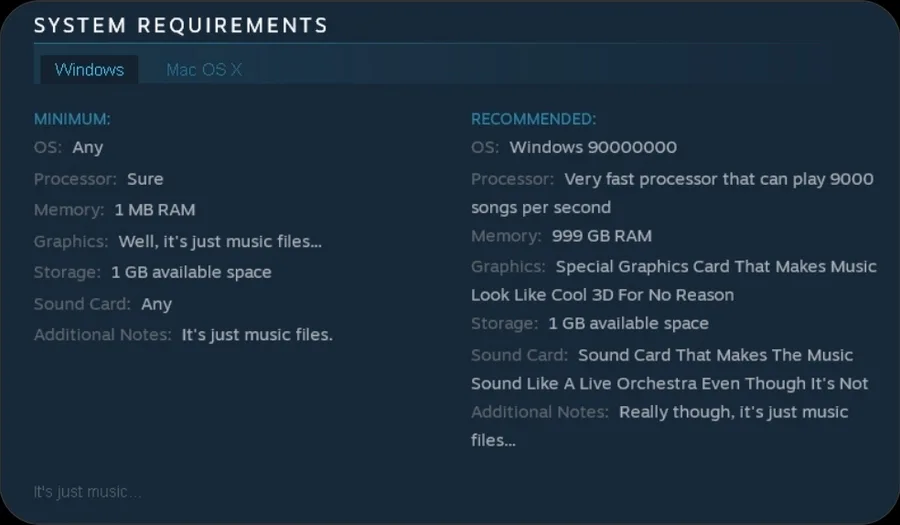Select the MINIMUM heading label
This screenshot has height=525, width=900.
pos(72,119)
